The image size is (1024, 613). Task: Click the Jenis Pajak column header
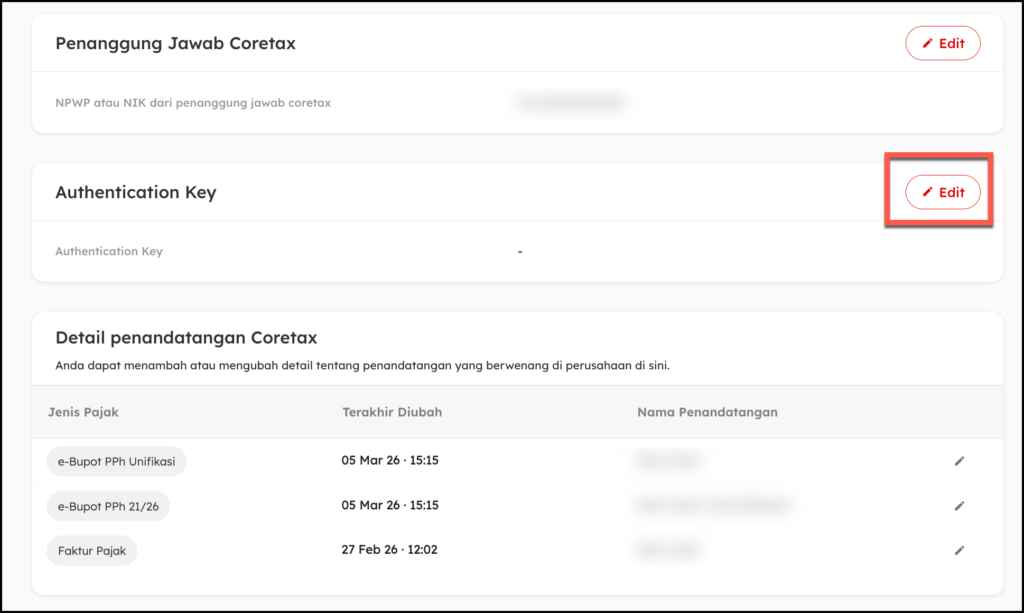[x=83, y=412]
